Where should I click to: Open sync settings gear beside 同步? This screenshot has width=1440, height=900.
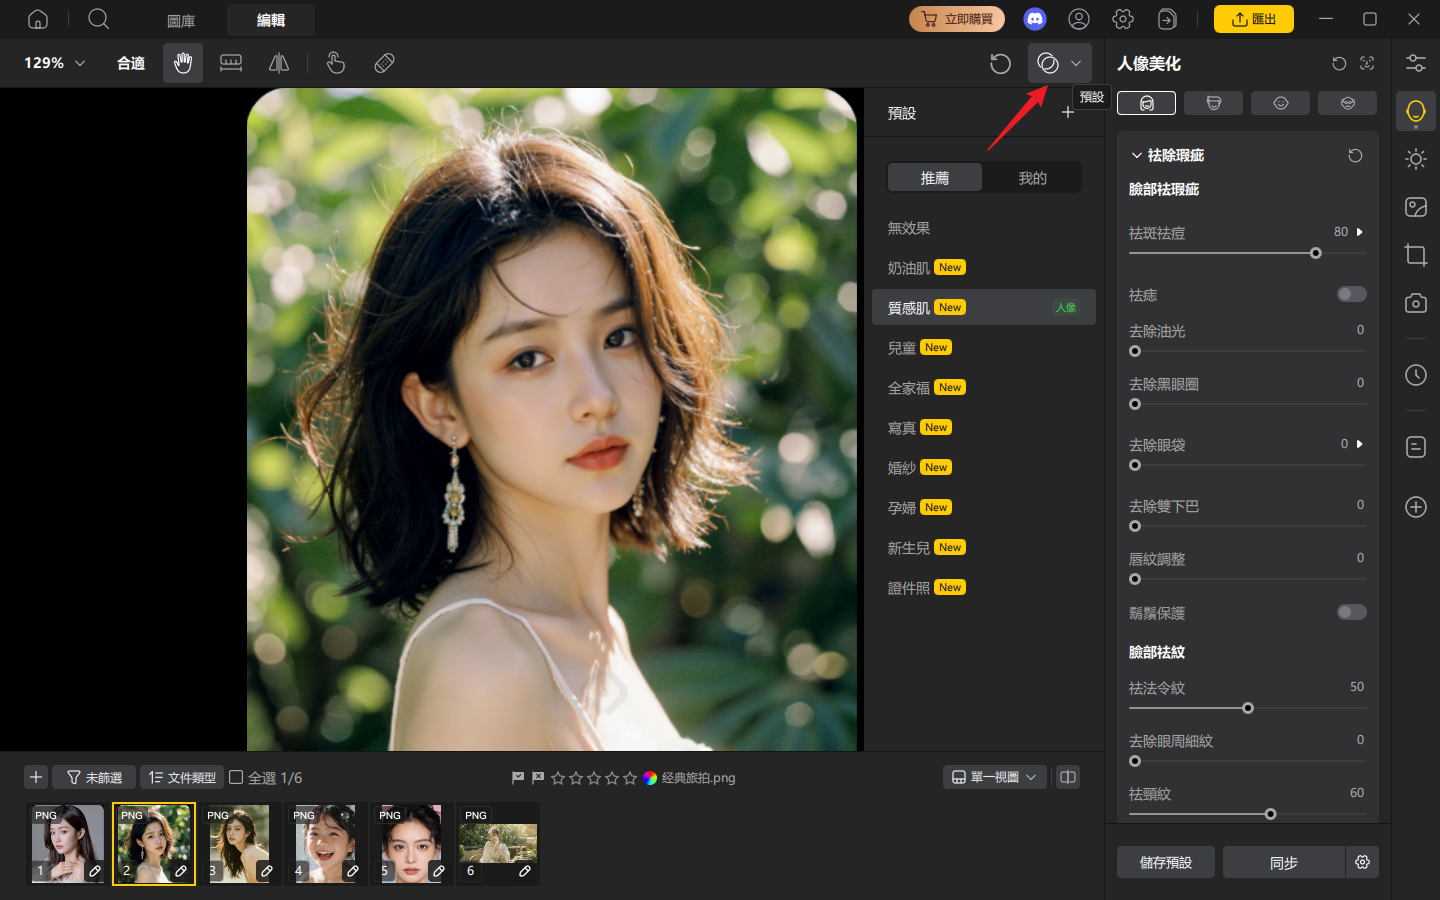(x=1362, y=862)
